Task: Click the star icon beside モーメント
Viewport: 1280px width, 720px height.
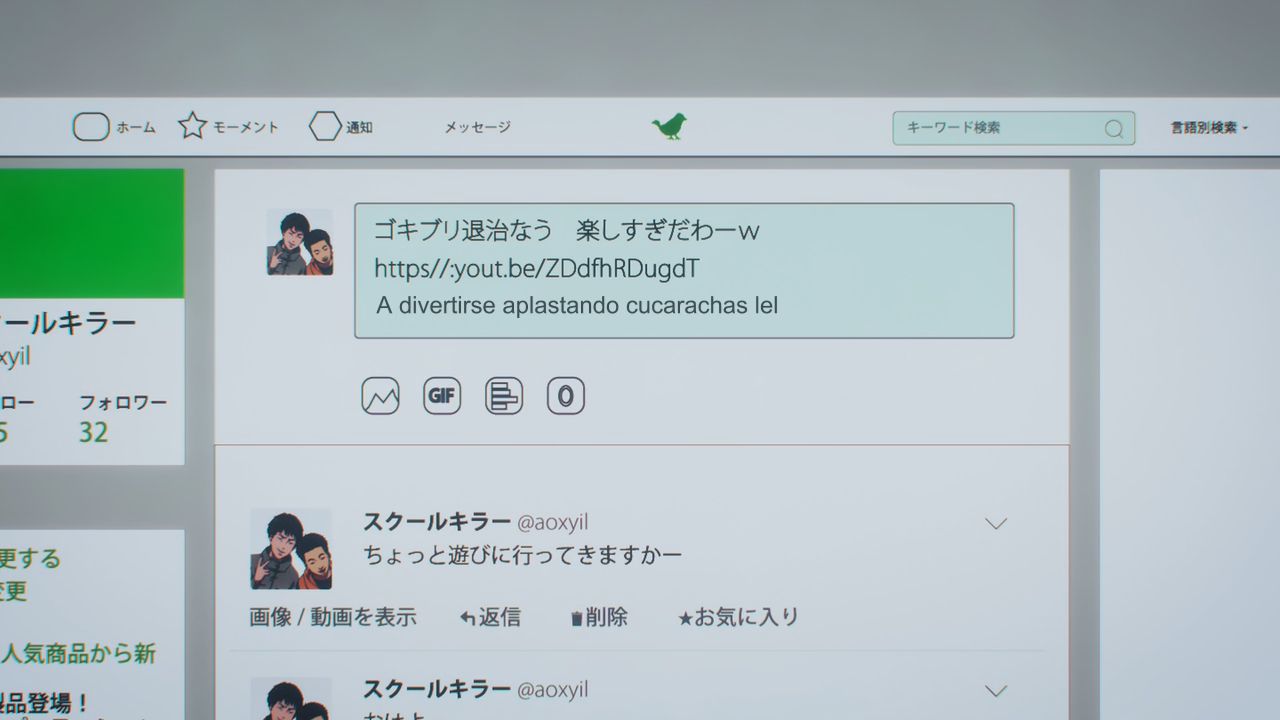Action: click(x=192, y=126)
